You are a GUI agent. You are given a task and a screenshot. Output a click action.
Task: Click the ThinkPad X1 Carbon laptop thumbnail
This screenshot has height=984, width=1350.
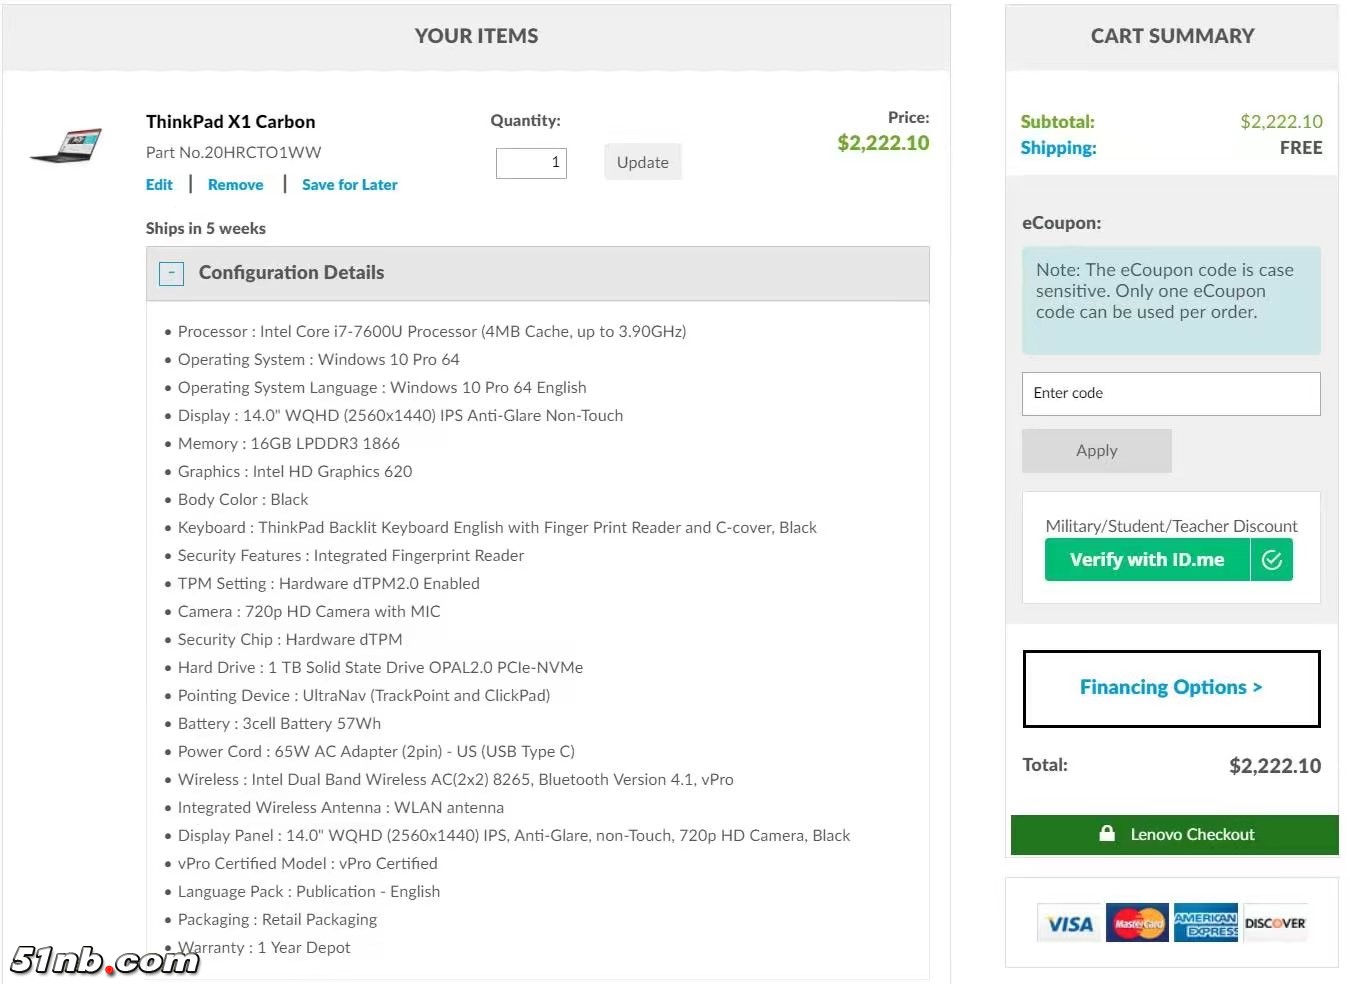tap(67, 145)
